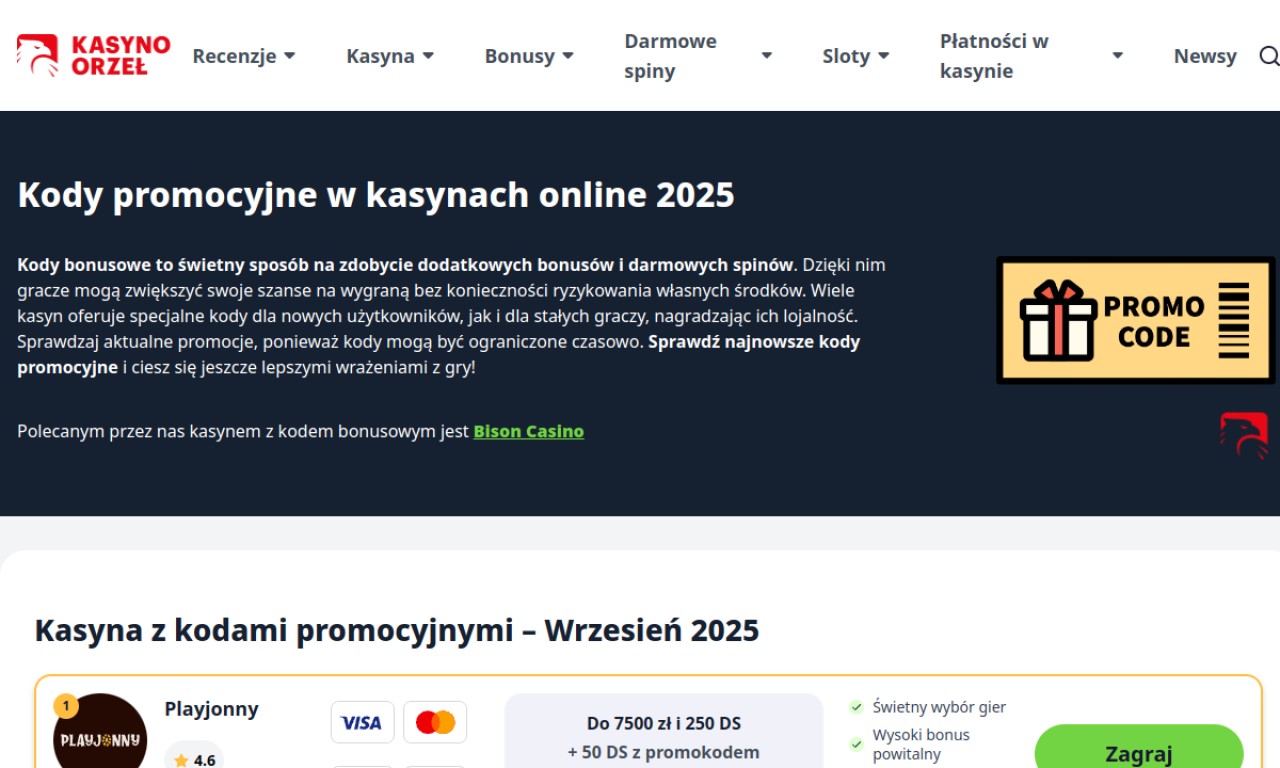Open the Płatności w kasynie menu
Screen dimensions: 1280x768
[x=994, y=56]
